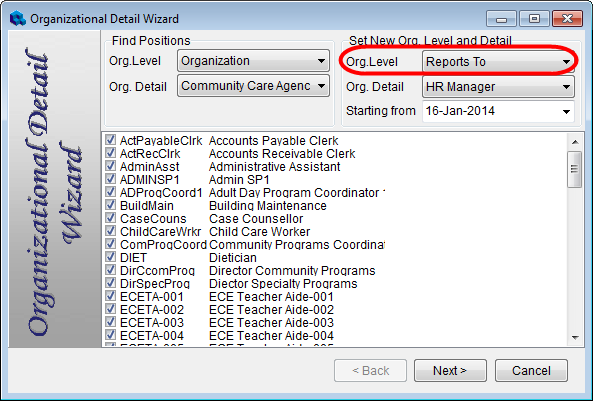
Task: Uncheck the BuildMain checkbox
Action: (110, 205)
